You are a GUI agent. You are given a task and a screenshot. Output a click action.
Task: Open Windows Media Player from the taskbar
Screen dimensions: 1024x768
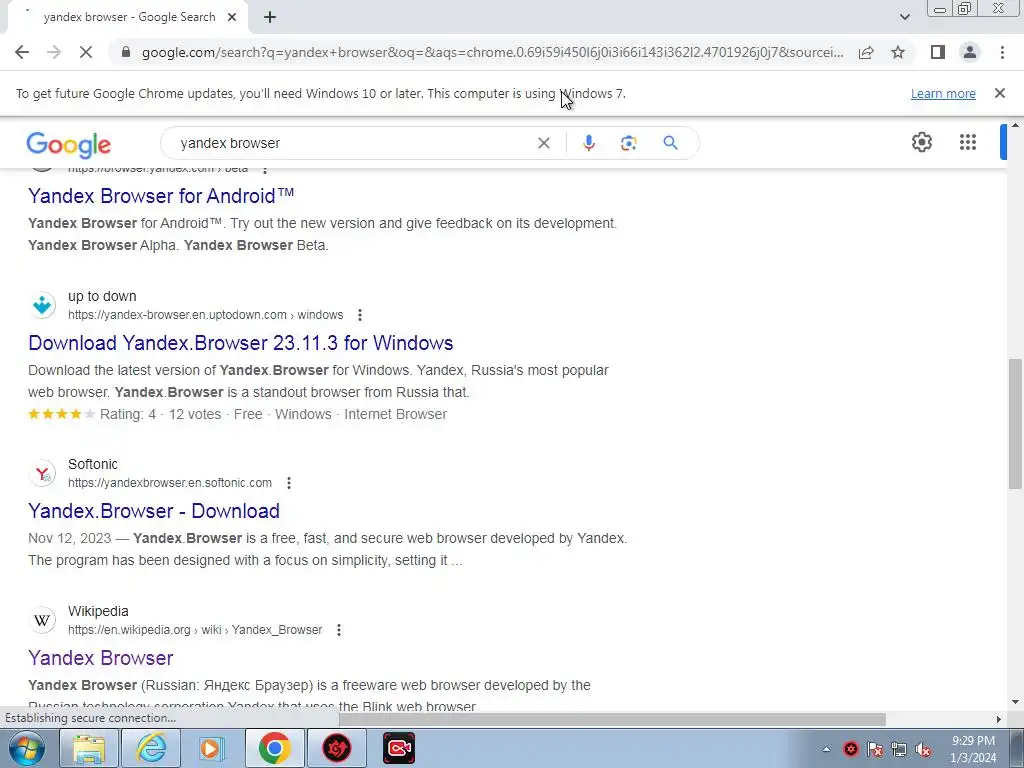click(212, 748)
